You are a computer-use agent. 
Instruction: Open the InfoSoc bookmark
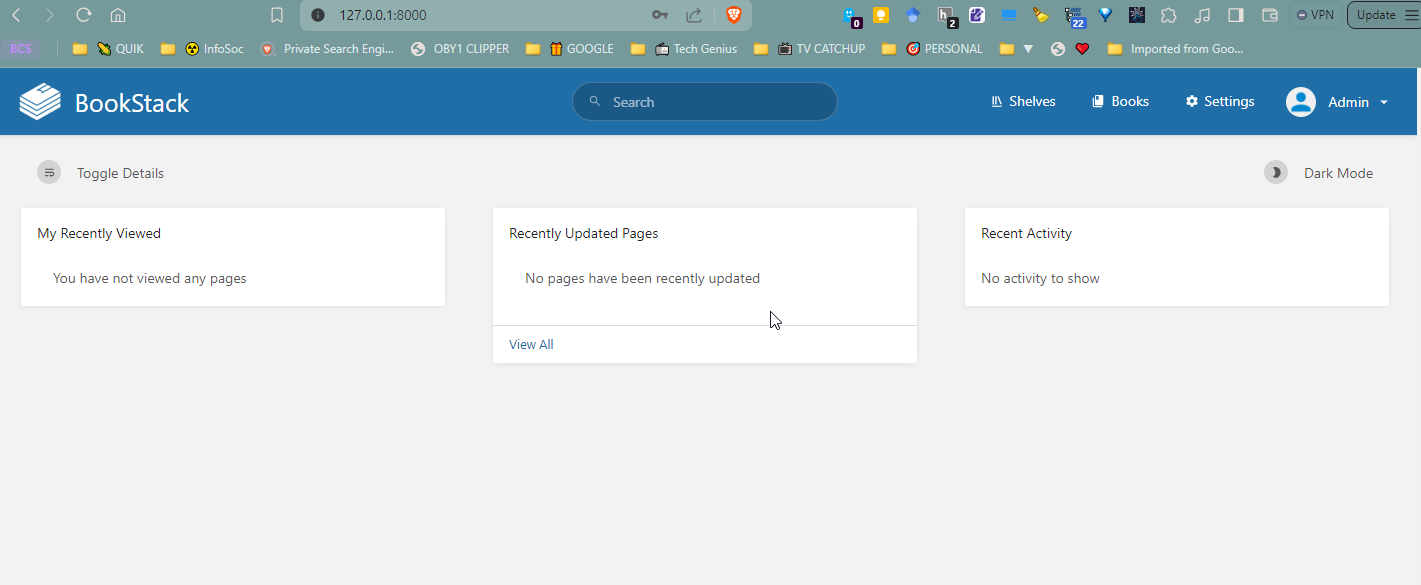point(214,48)
